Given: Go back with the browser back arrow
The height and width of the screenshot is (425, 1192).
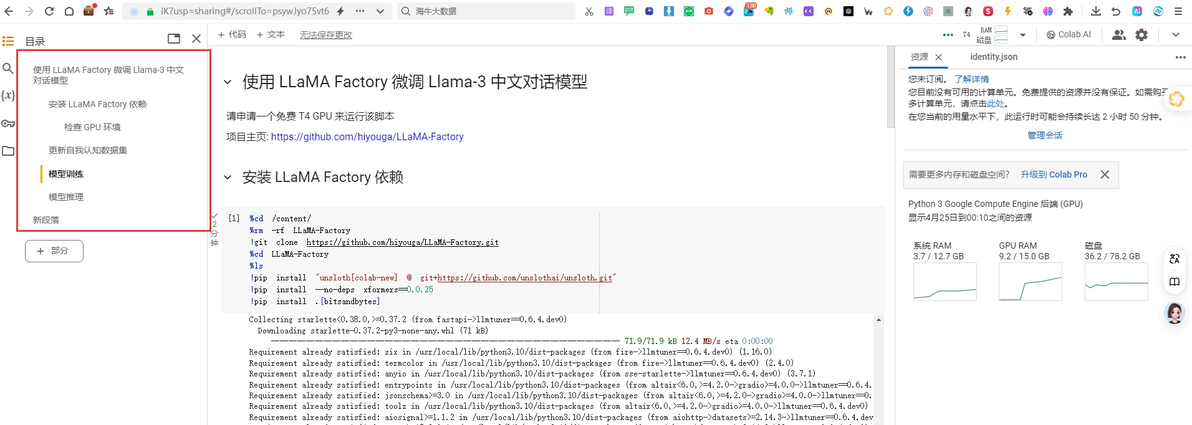Looking at the screenshot, I should [x=8, y=11].
